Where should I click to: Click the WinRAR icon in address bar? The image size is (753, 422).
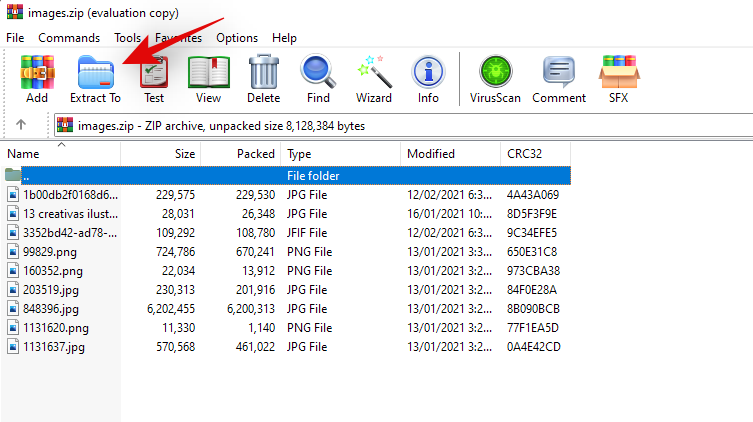pos(65,125)
